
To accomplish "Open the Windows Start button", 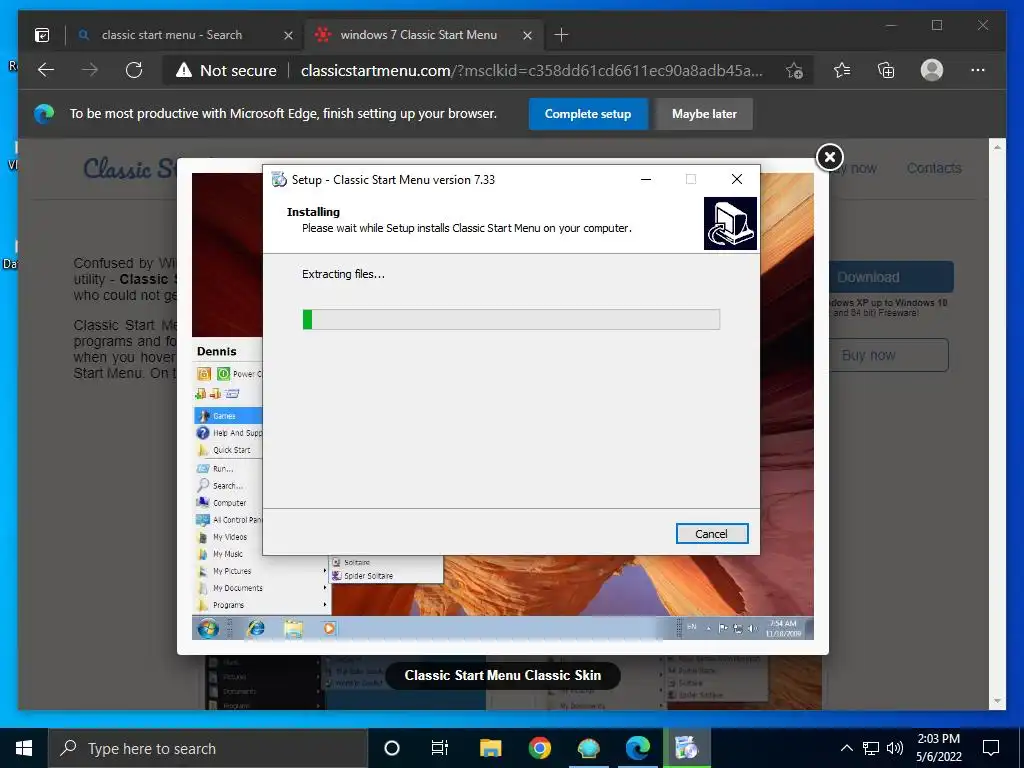I will click(24, 748).
